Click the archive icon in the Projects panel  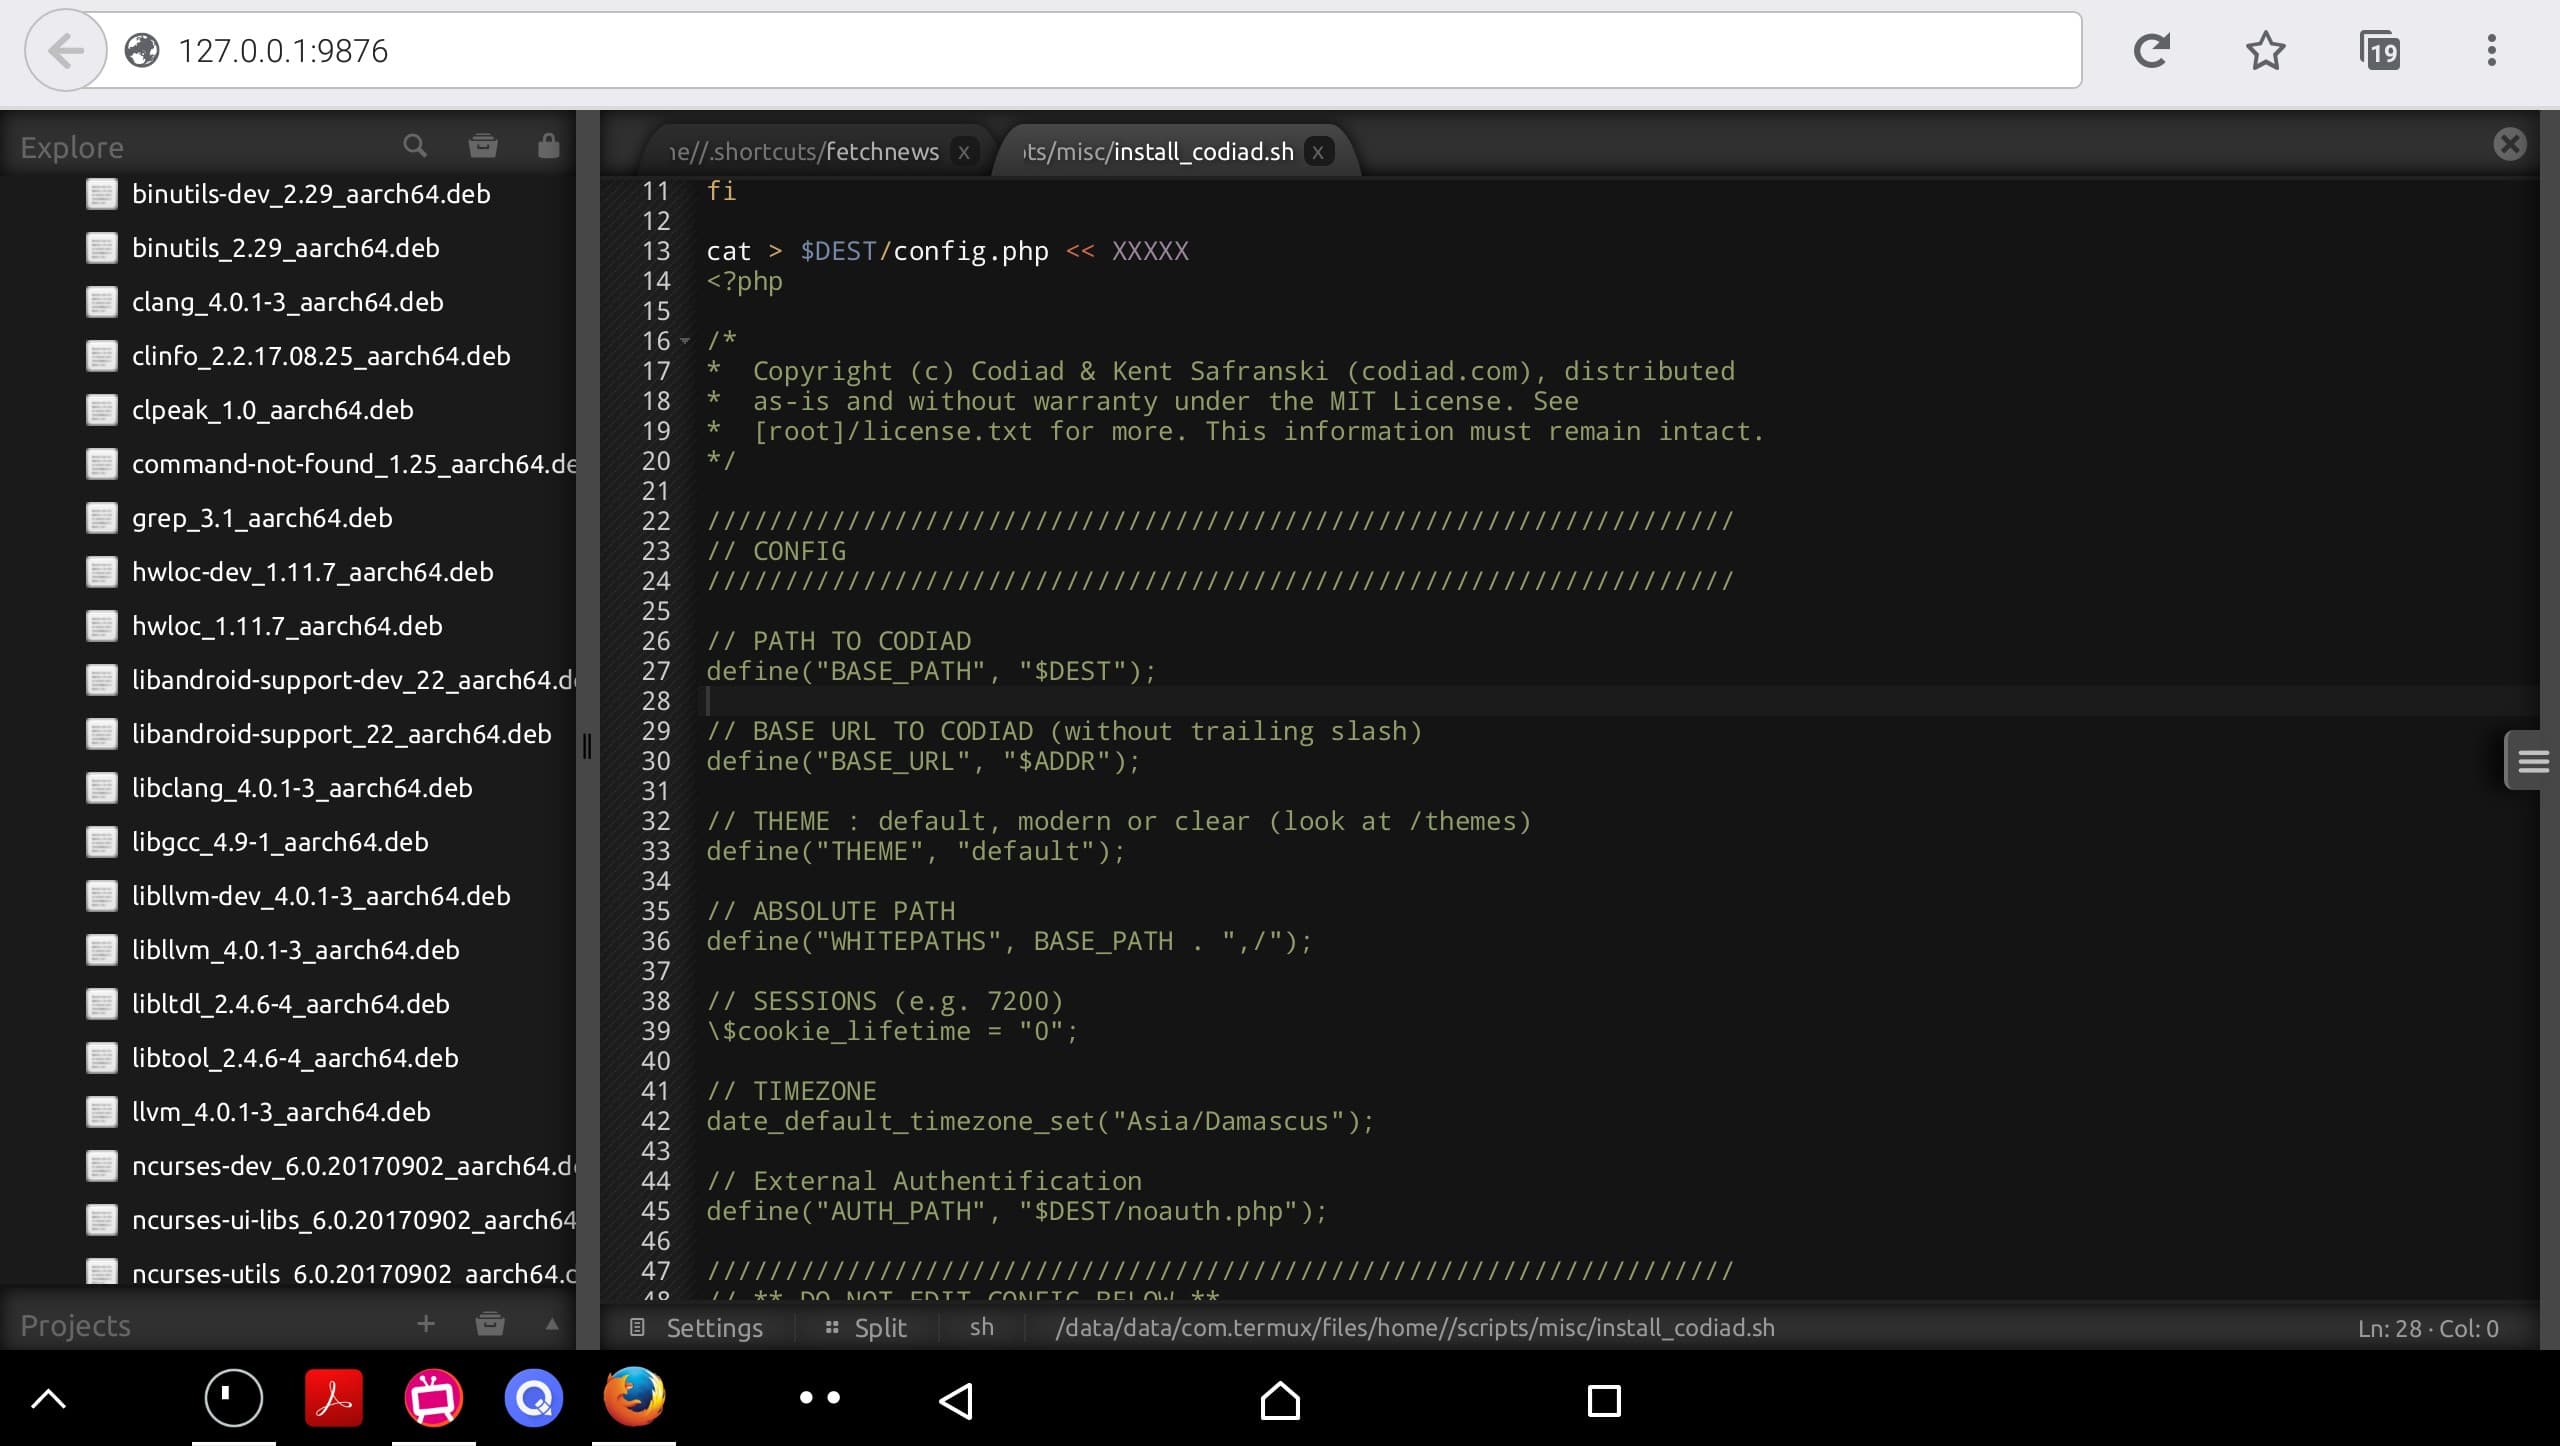click(491, 1323)
